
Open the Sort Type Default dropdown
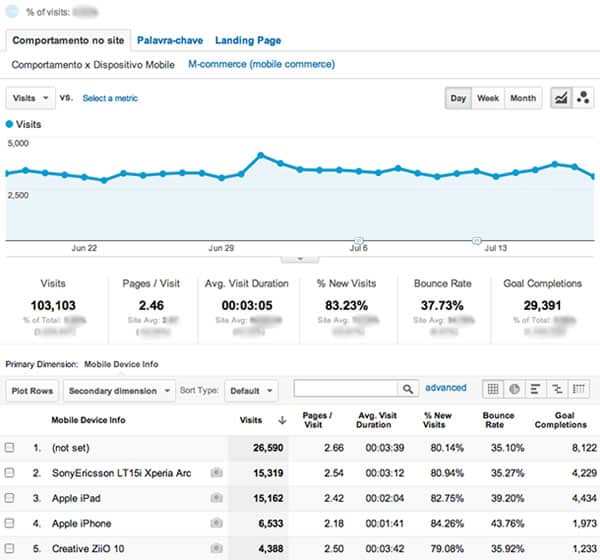click(251, 390)
